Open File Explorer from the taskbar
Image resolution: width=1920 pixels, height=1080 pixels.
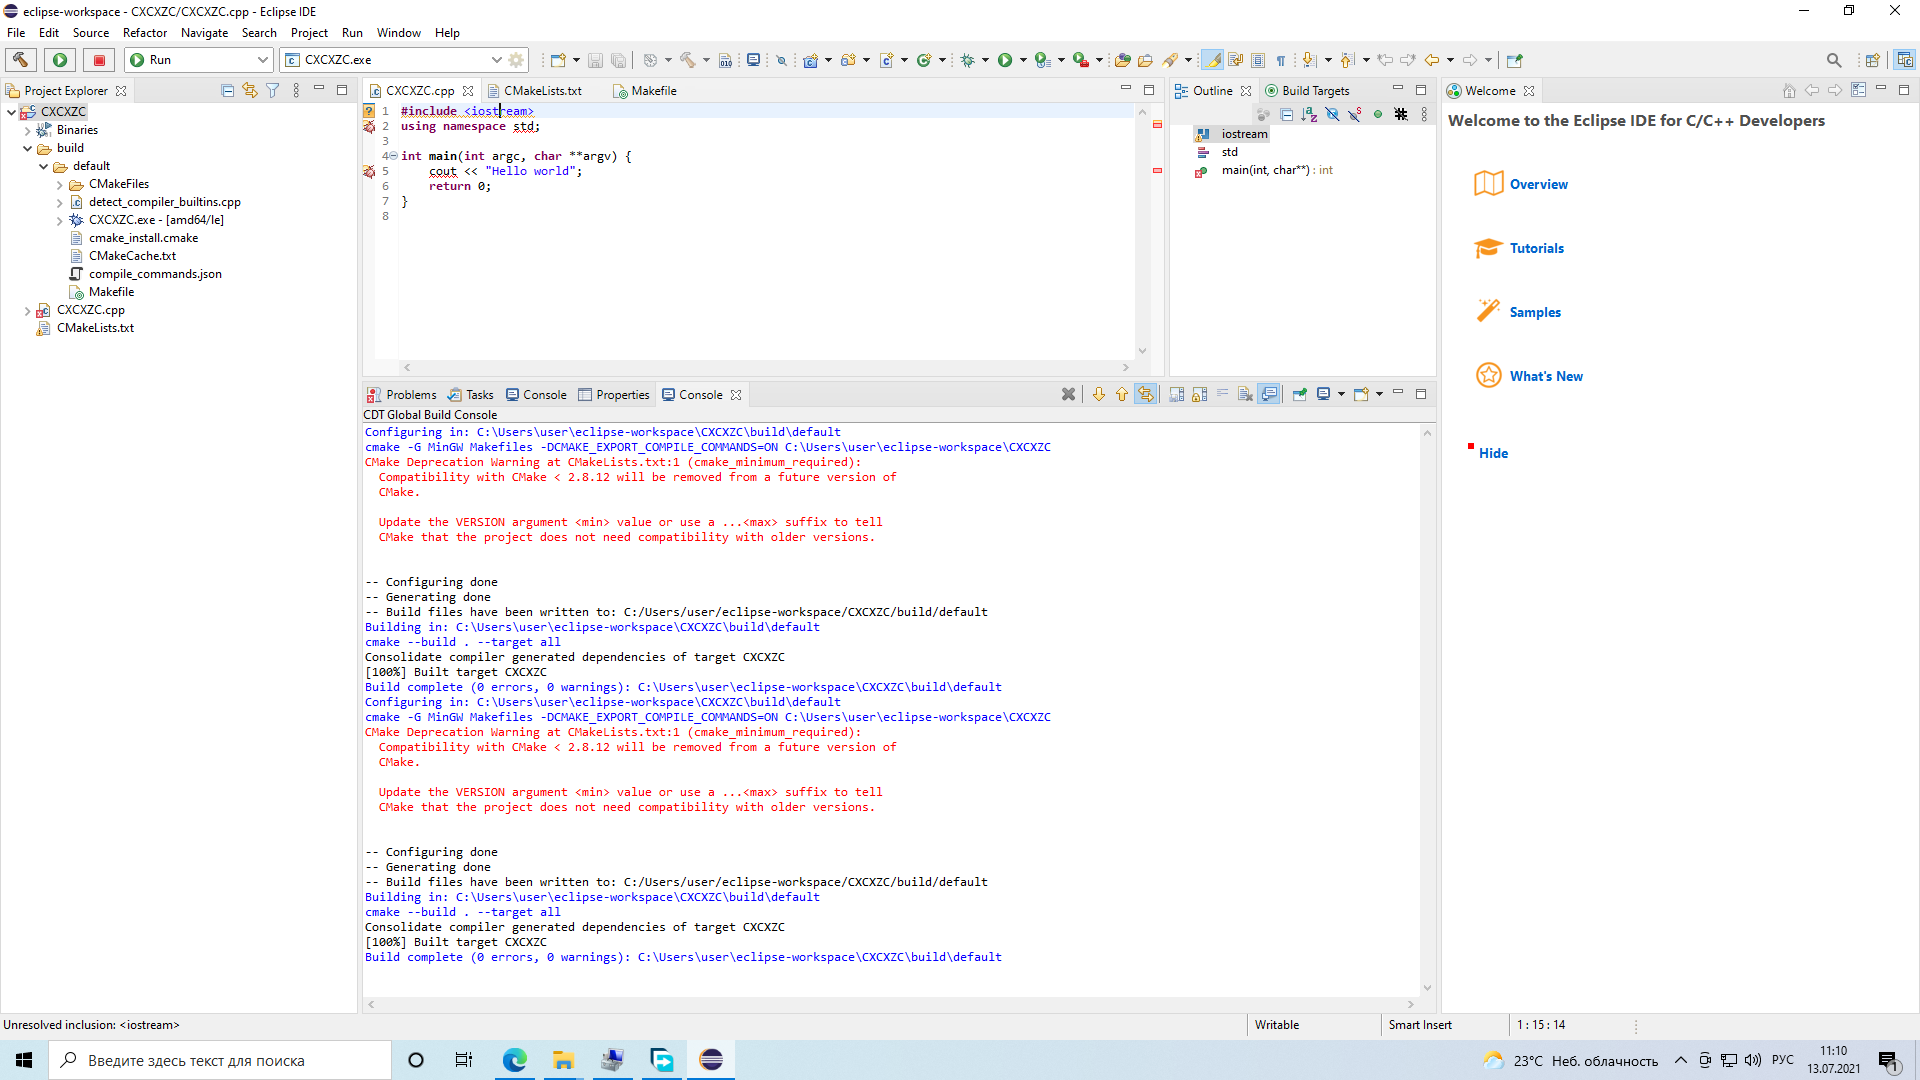click(563, 1060)
